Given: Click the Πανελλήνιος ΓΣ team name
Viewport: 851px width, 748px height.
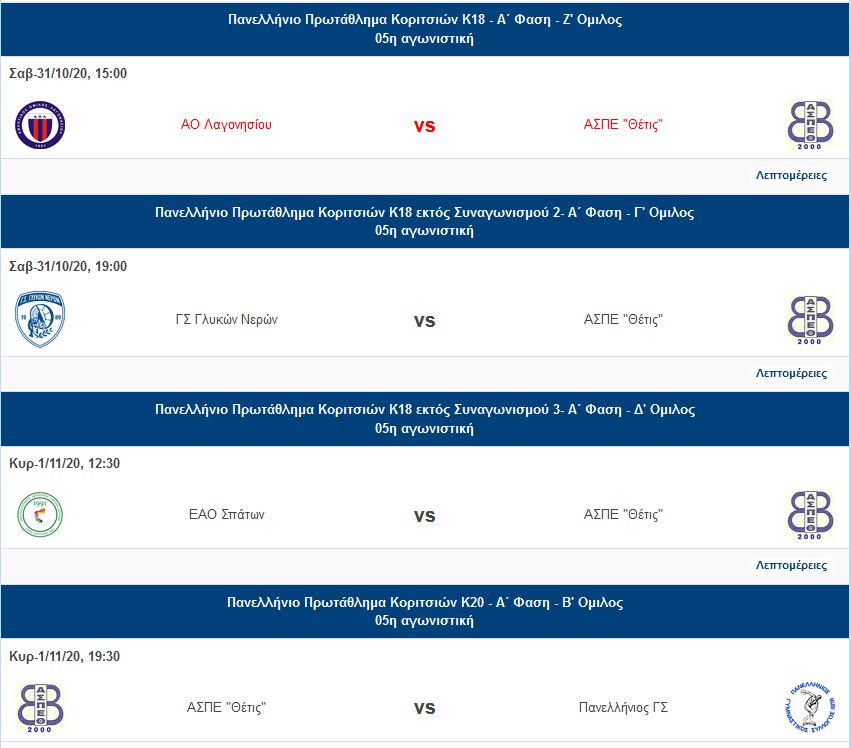Looking at the screenshot, I should click(x=623, y=708).
